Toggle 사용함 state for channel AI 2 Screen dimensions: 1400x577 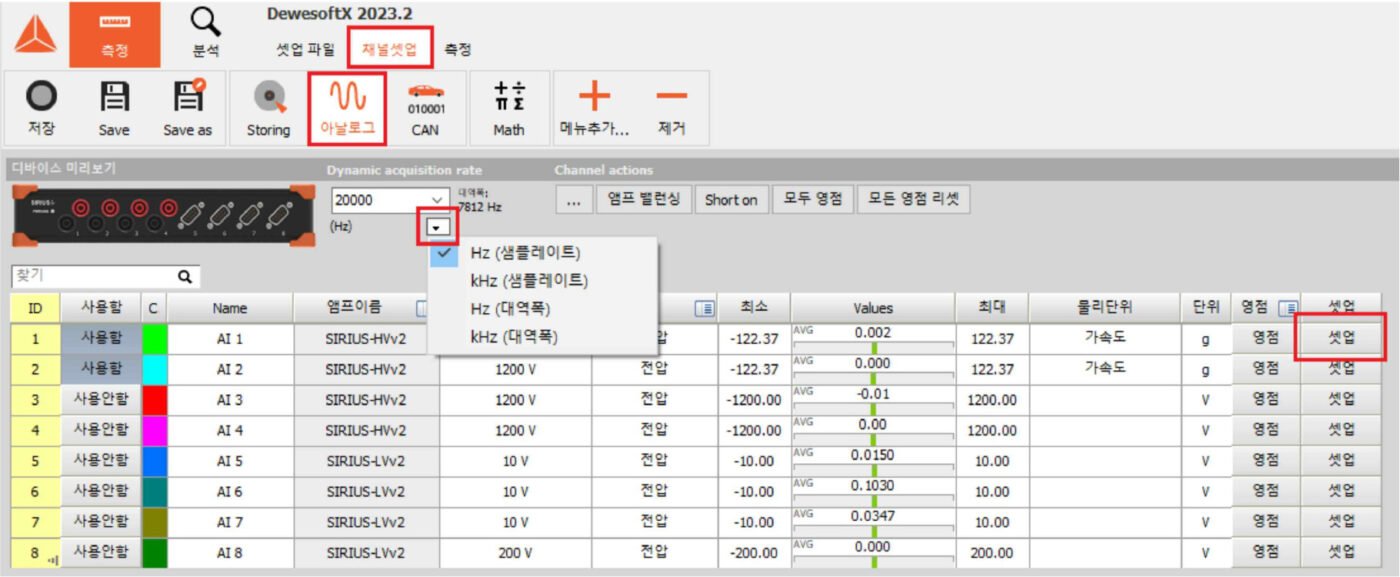(101, 369)
